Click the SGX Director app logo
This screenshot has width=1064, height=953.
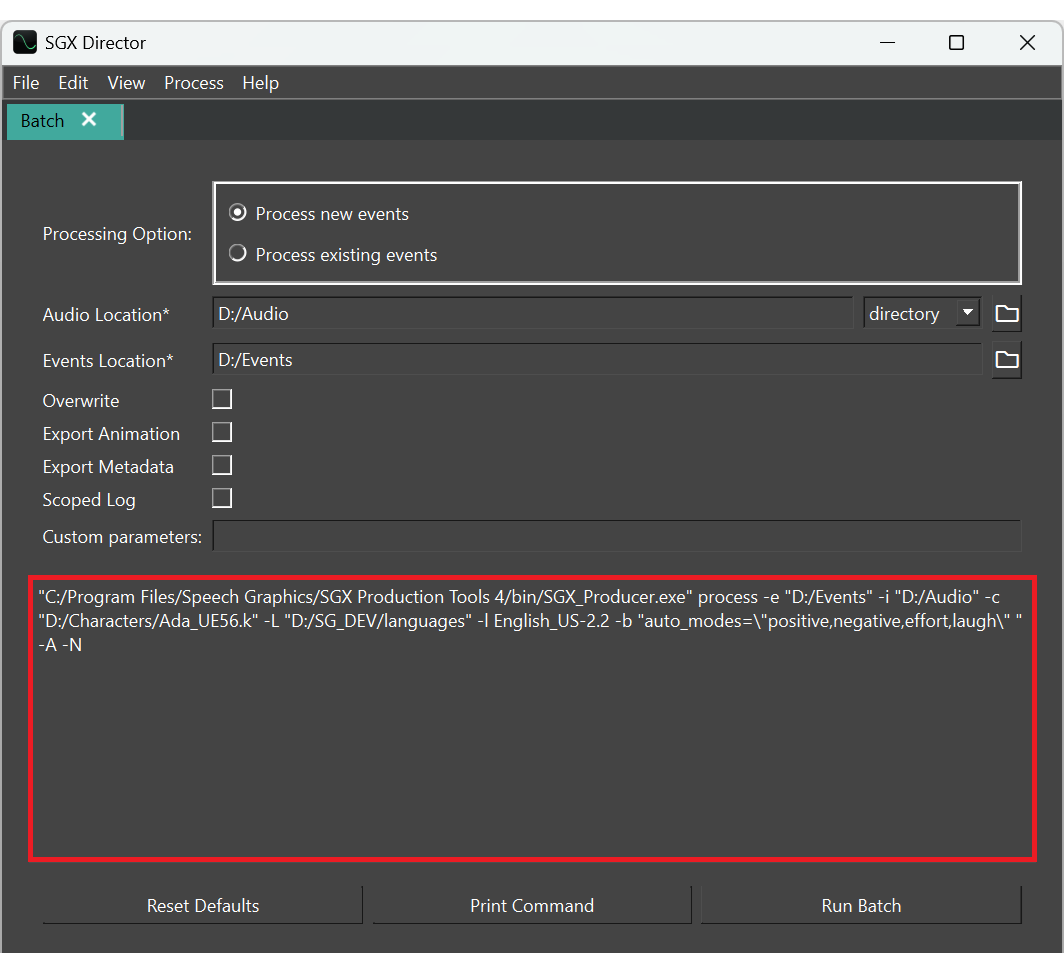click(25, 42)
